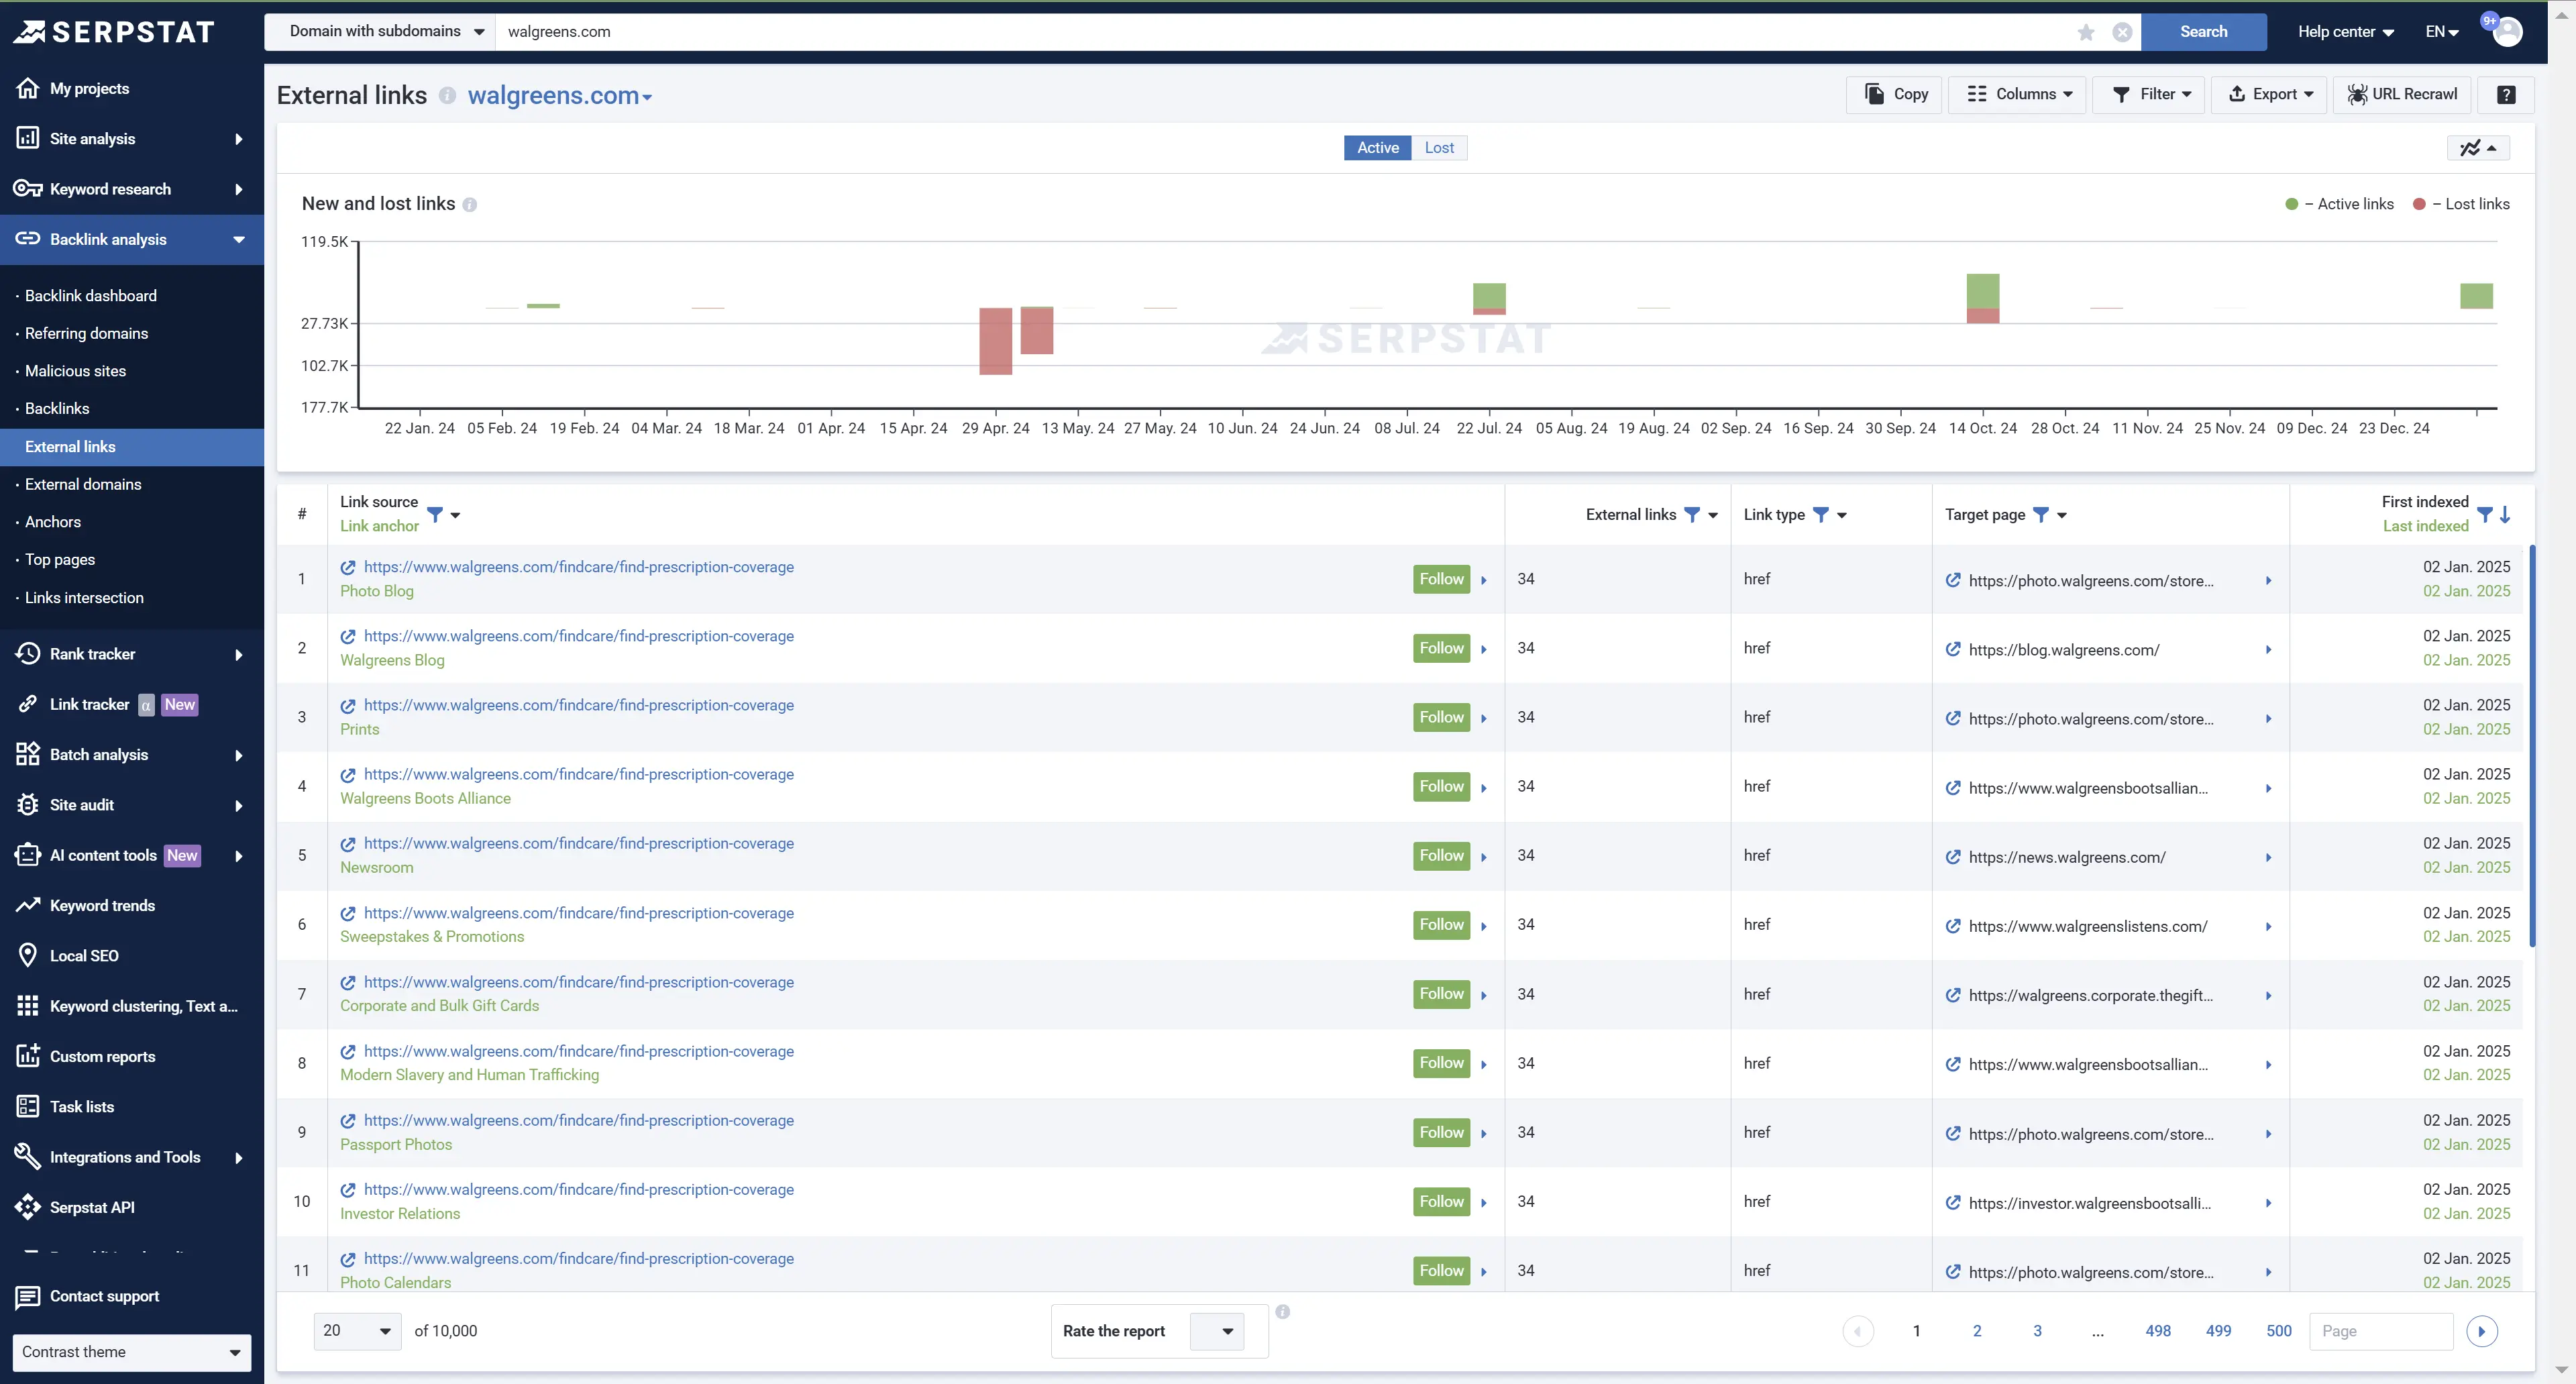The width and height of the screenshot is (2576, 1384).
Task: Open Filter dropdown
Action: [2149, 94]
